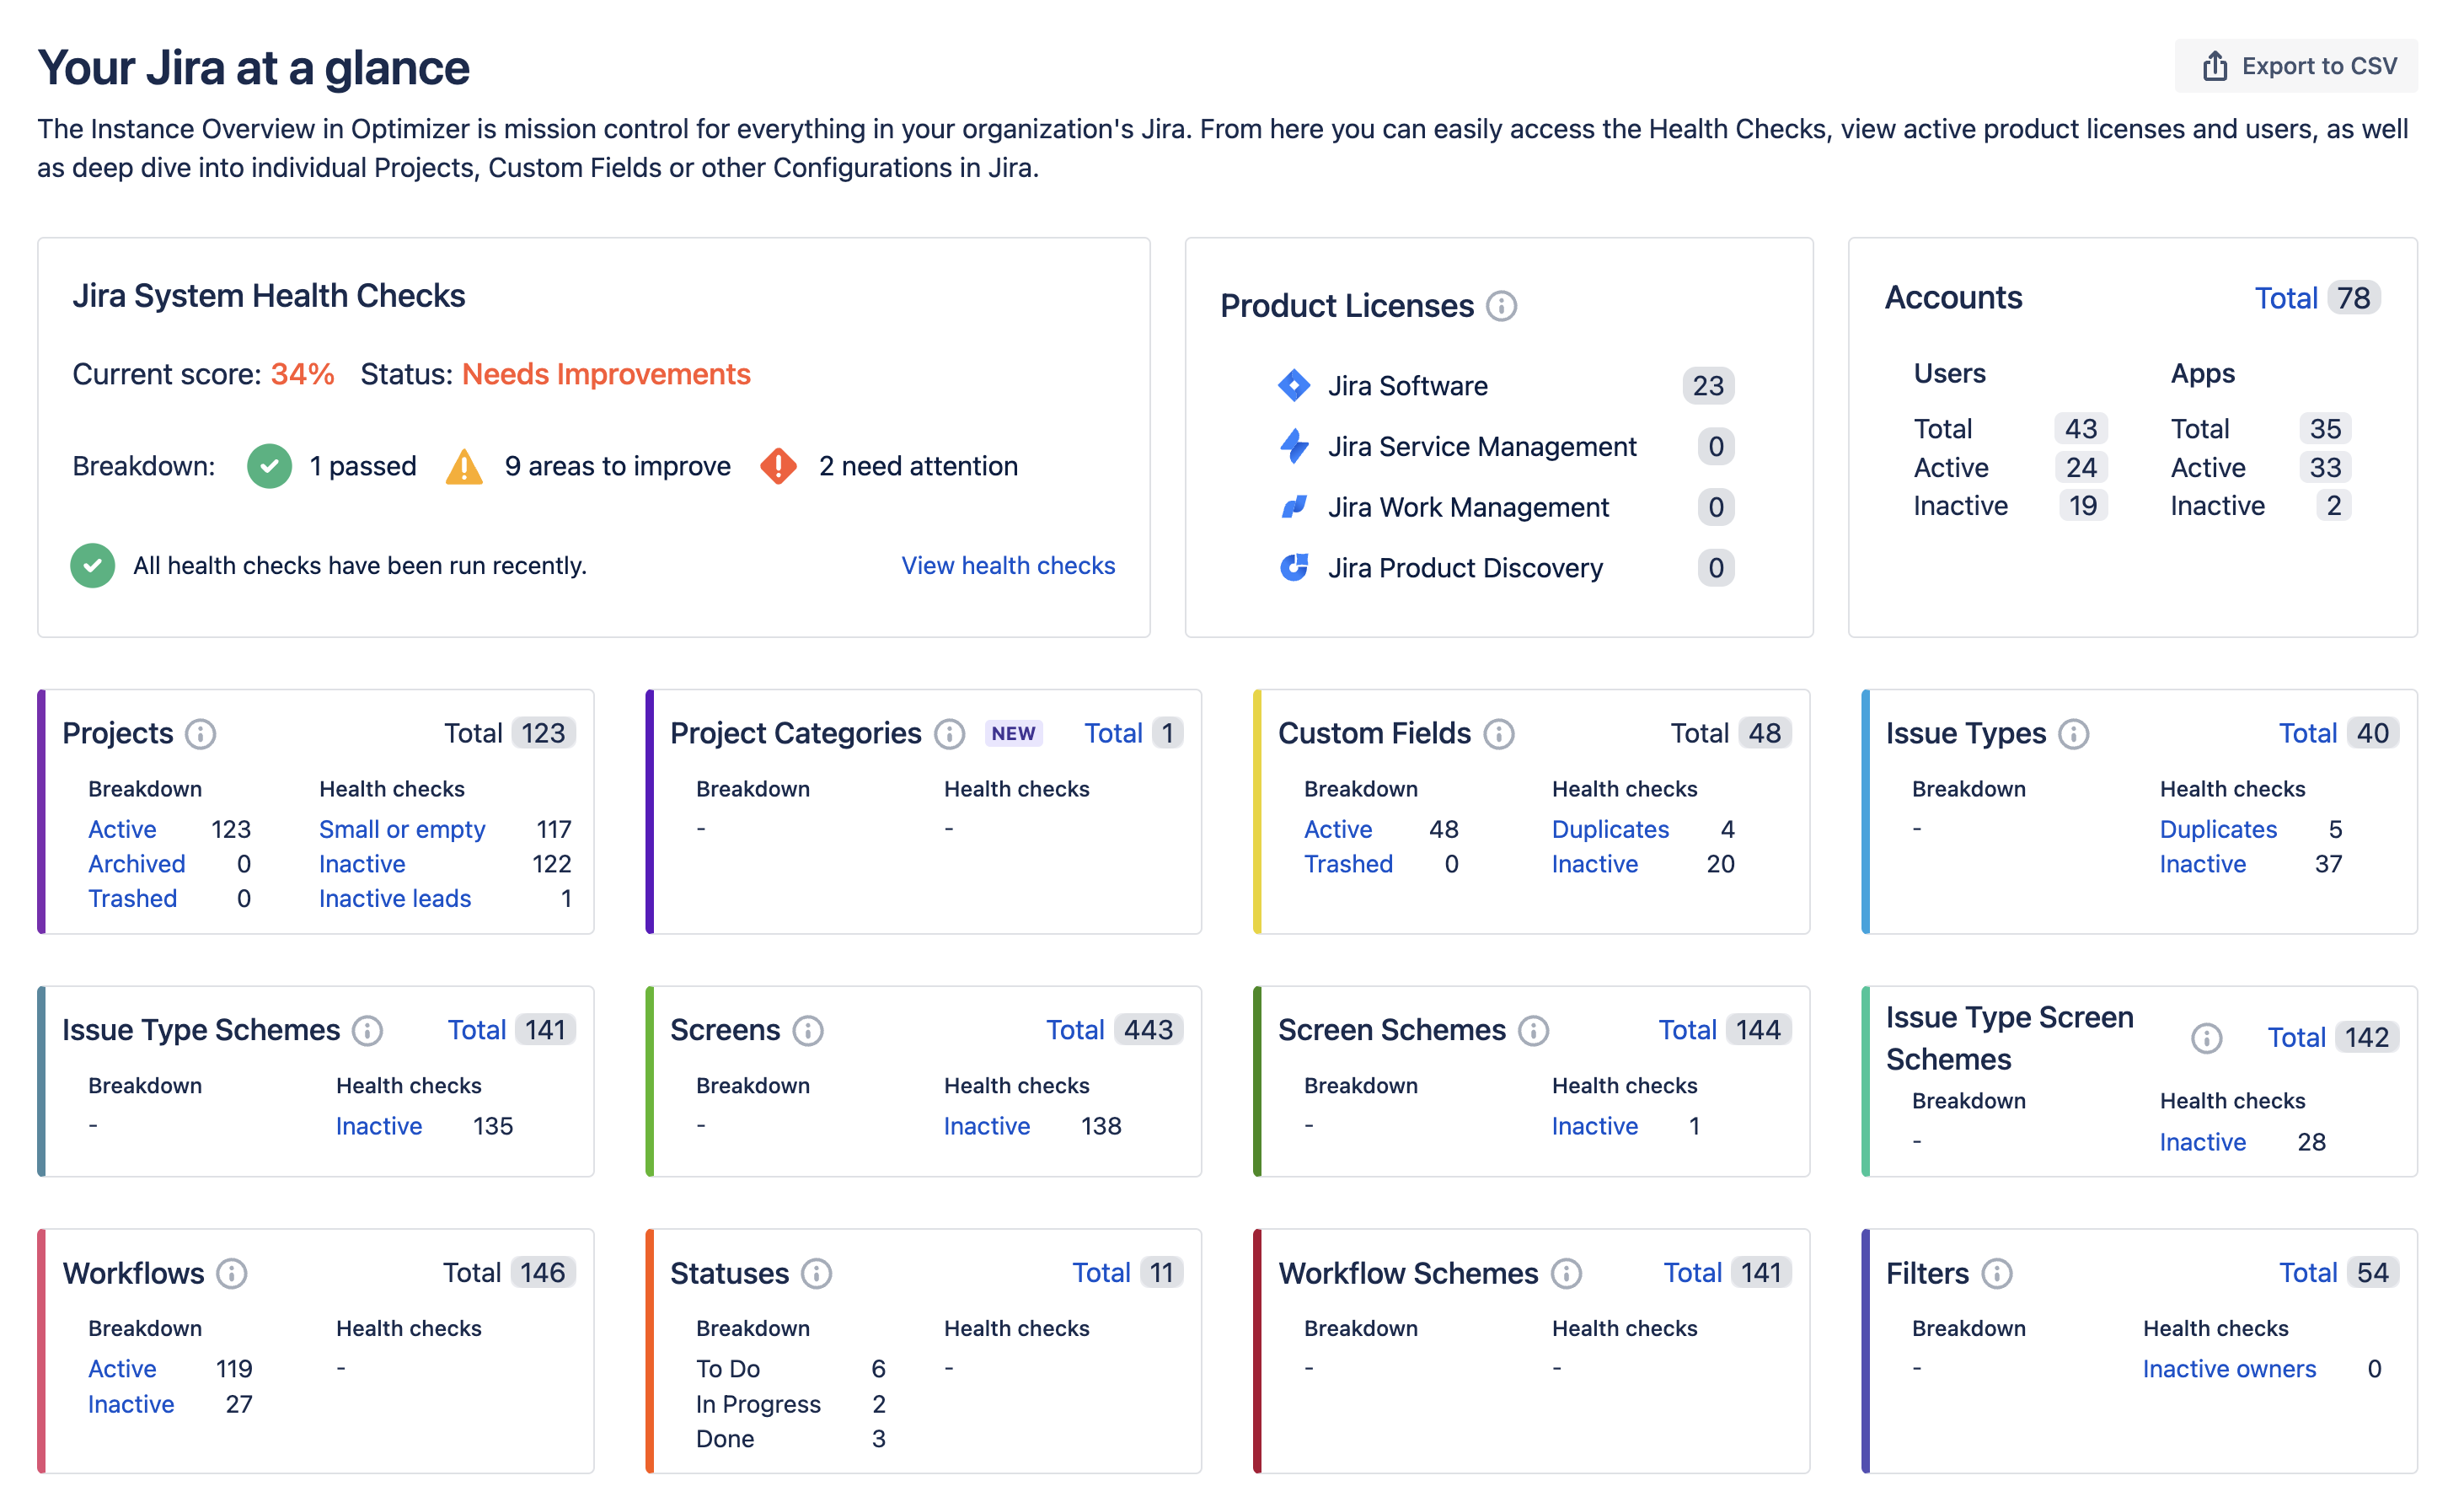Open the View health checks link
Image resolution: width=2464 pixels, height=1497 pixels.
[1007, 565]
